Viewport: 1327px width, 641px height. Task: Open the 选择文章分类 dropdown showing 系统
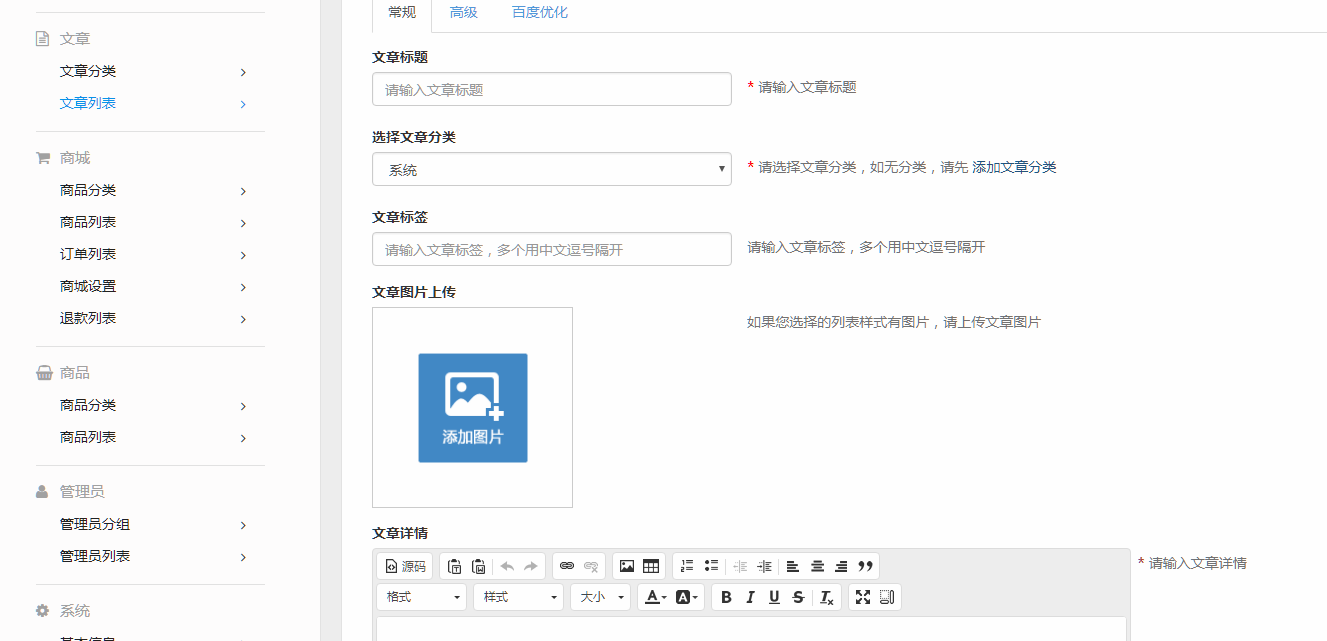(x=551, y=169)
